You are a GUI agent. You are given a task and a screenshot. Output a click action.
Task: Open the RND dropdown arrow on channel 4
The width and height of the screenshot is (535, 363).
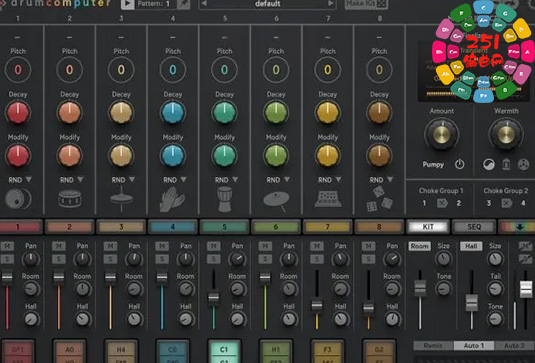tap(184, 179)
